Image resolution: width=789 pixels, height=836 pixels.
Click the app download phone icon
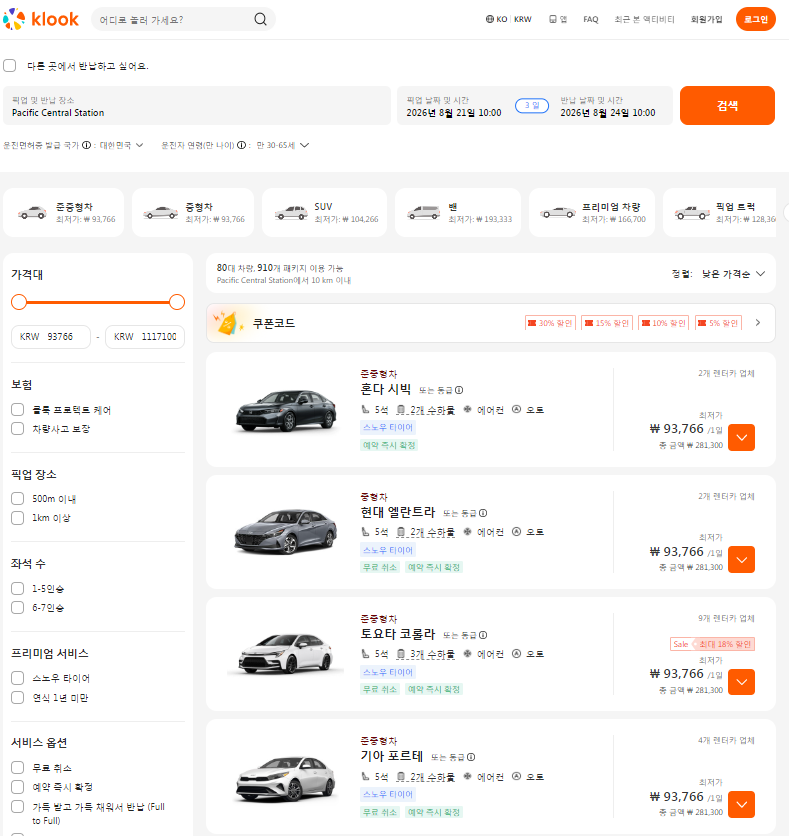pyautogui.click(x=553, y=19)
